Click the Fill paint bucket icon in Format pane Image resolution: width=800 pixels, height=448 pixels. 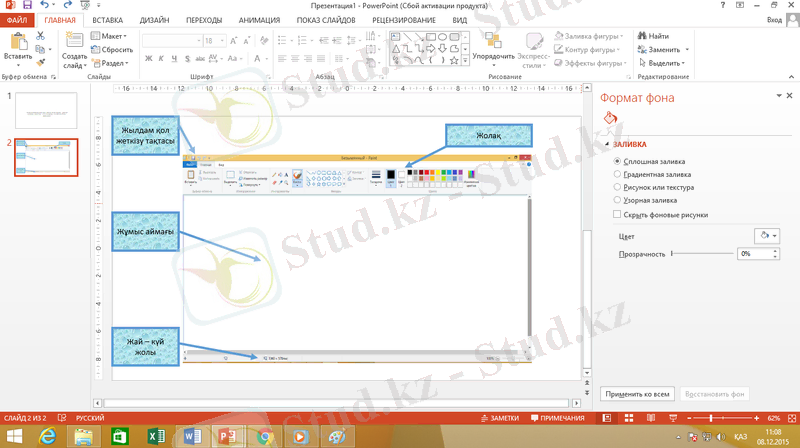611,119
